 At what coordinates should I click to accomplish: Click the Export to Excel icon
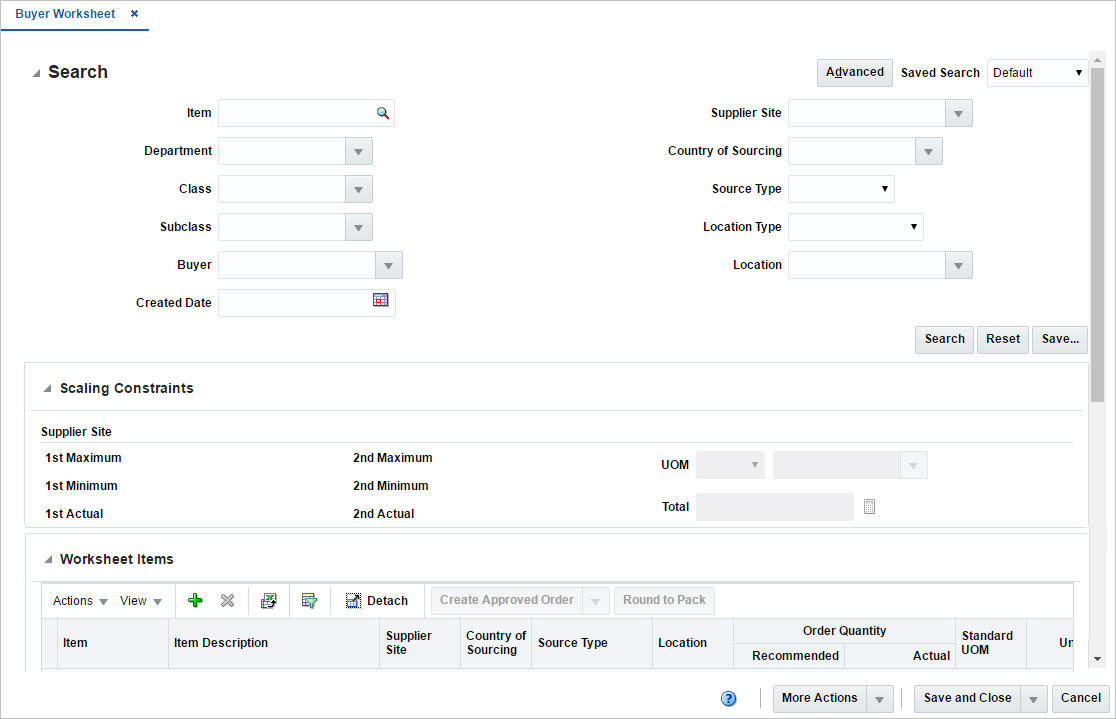[268, 600]
